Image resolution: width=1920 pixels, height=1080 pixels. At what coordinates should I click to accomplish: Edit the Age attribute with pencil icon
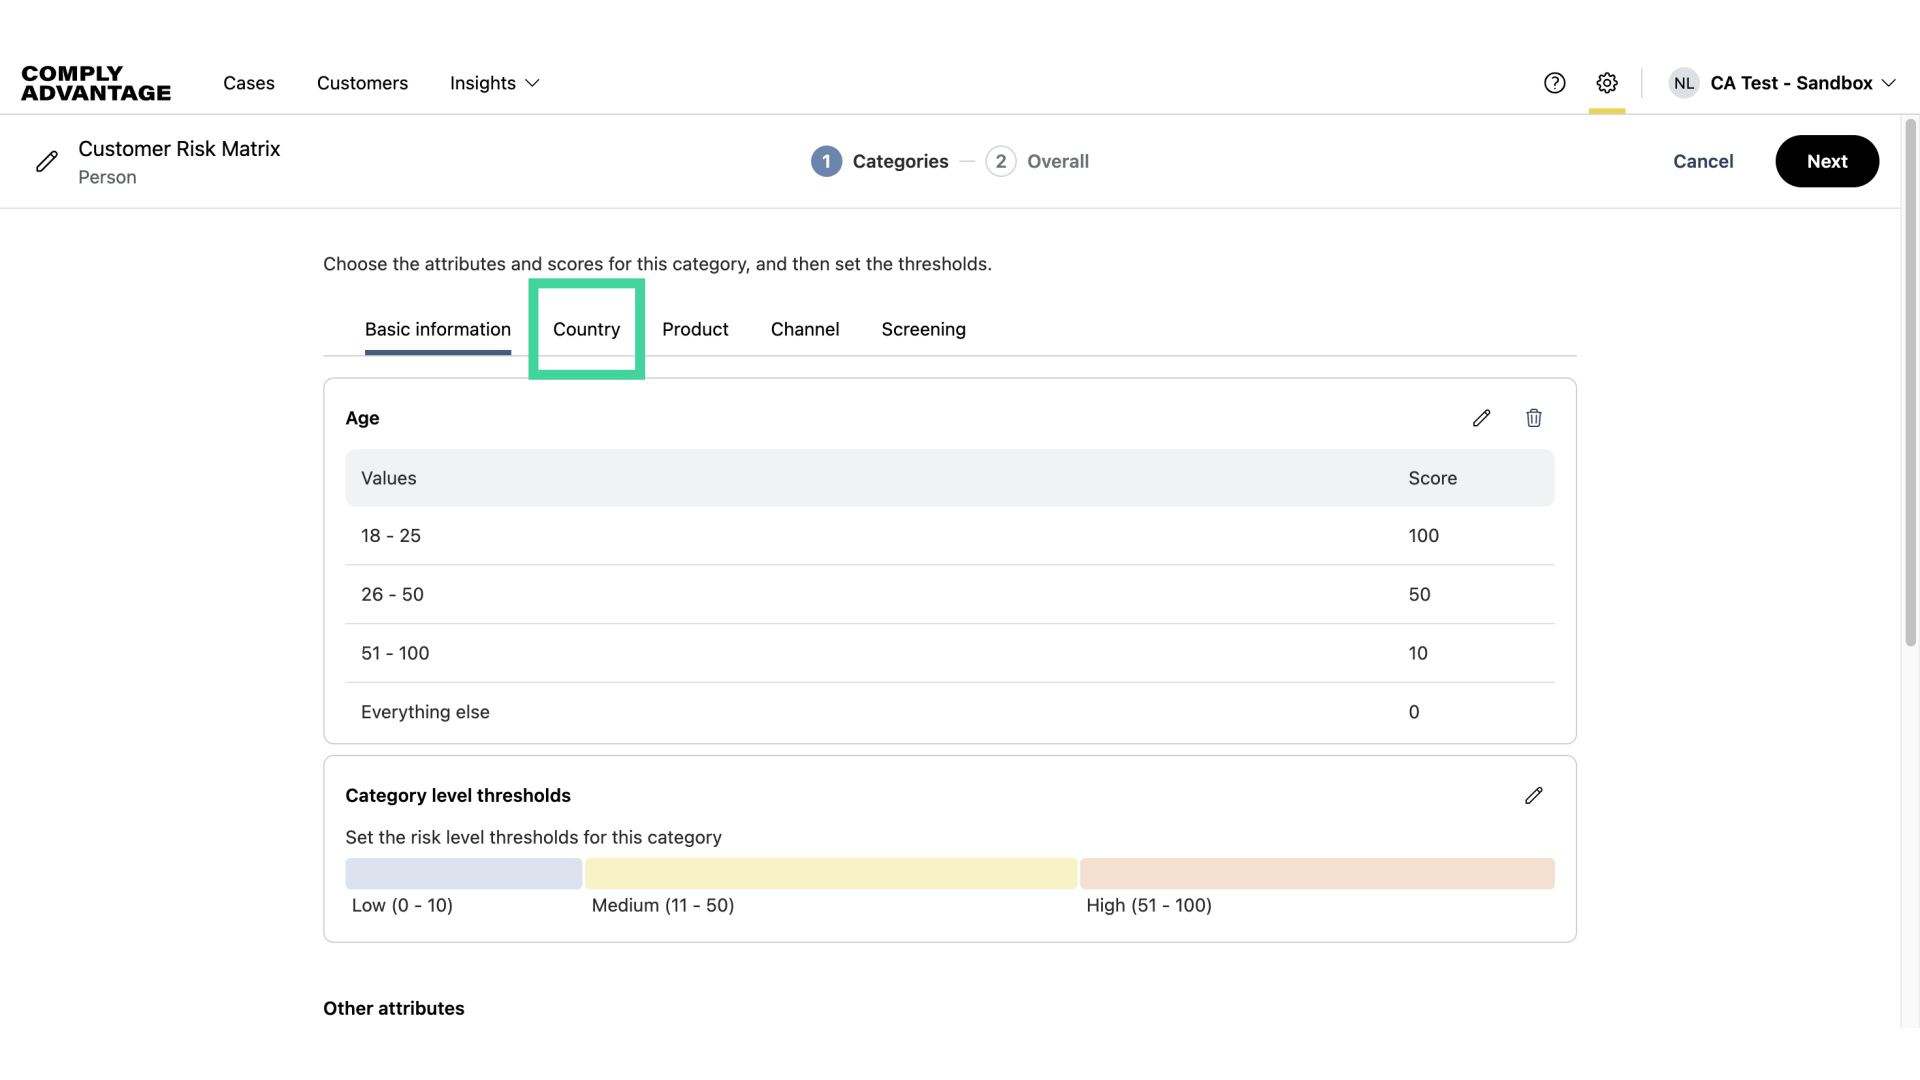tap(1481, 418)
